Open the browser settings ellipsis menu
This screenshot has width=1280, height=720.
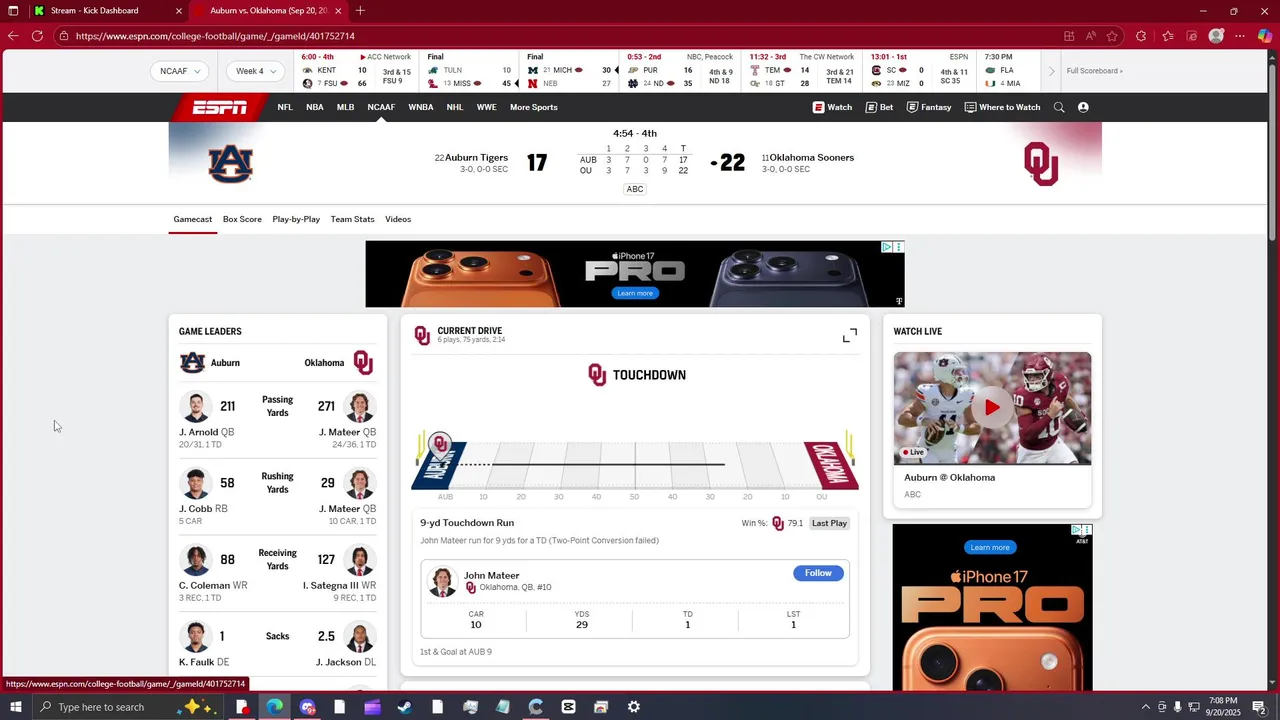(x=1240, y=36)
